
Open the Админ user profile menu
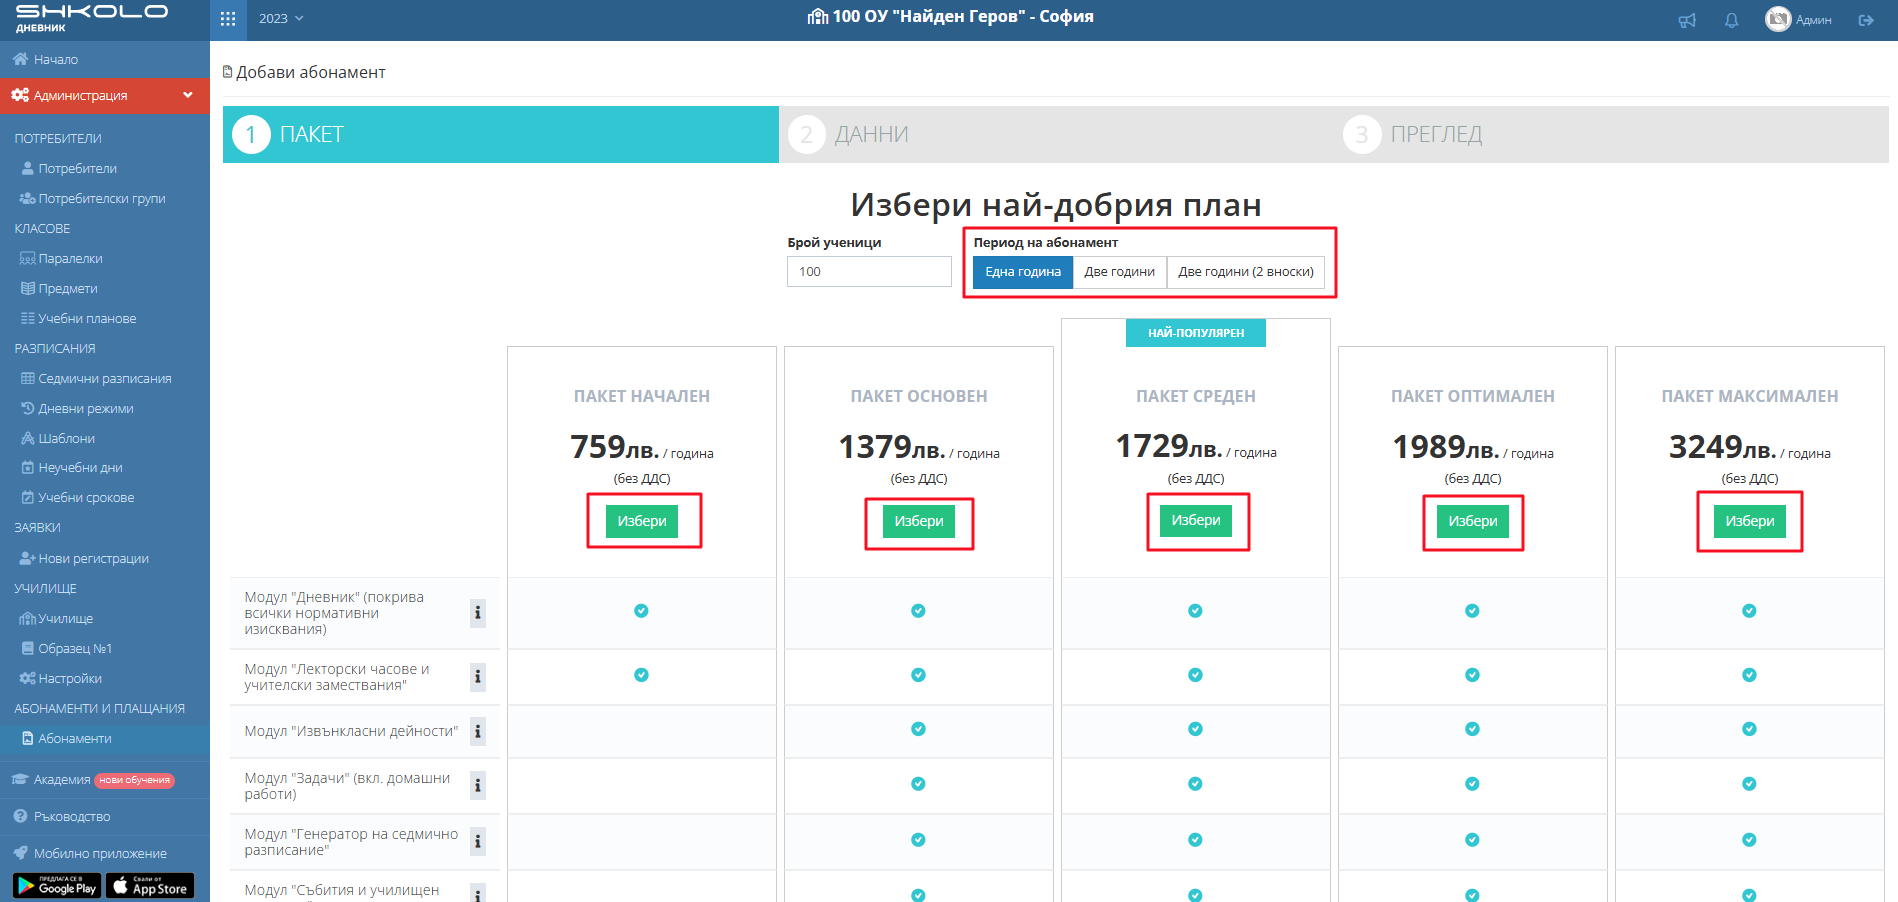(1799, 20)
